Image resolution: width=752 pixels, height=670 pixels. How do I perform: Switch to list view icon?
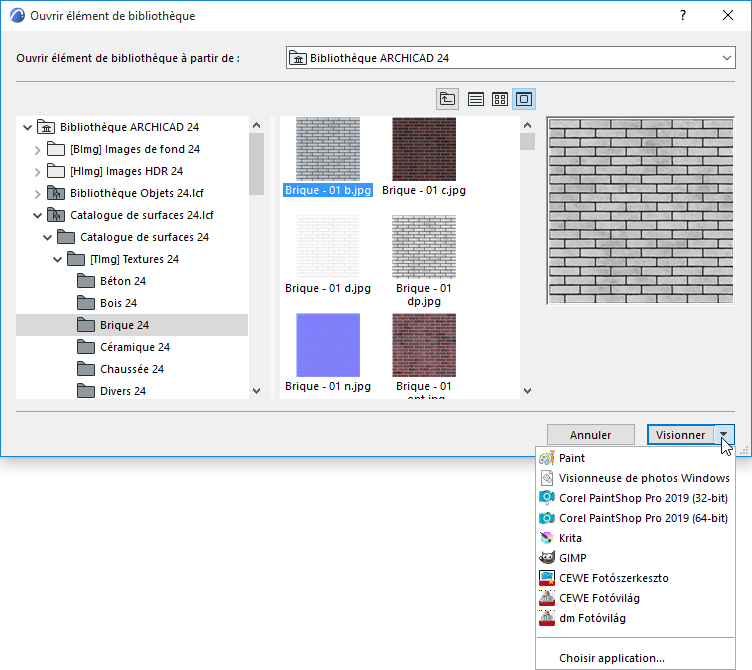pyautogui.click(x=476, y=99)
